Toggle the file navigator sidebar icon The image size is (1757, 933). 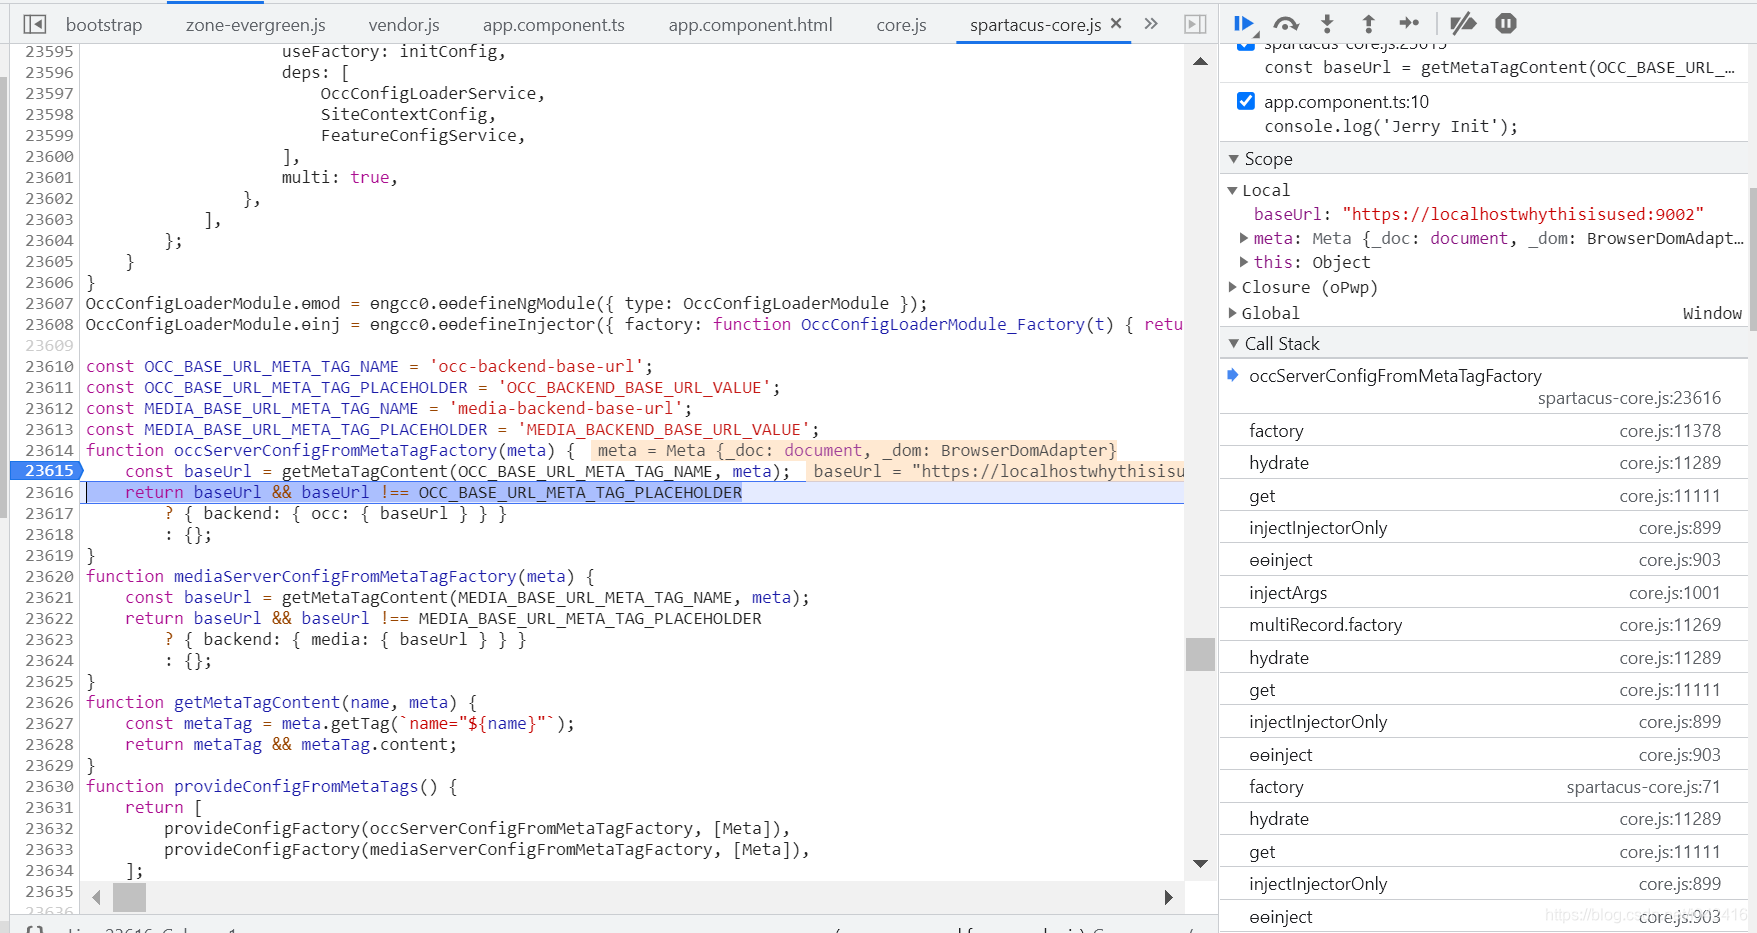(35, 24)
